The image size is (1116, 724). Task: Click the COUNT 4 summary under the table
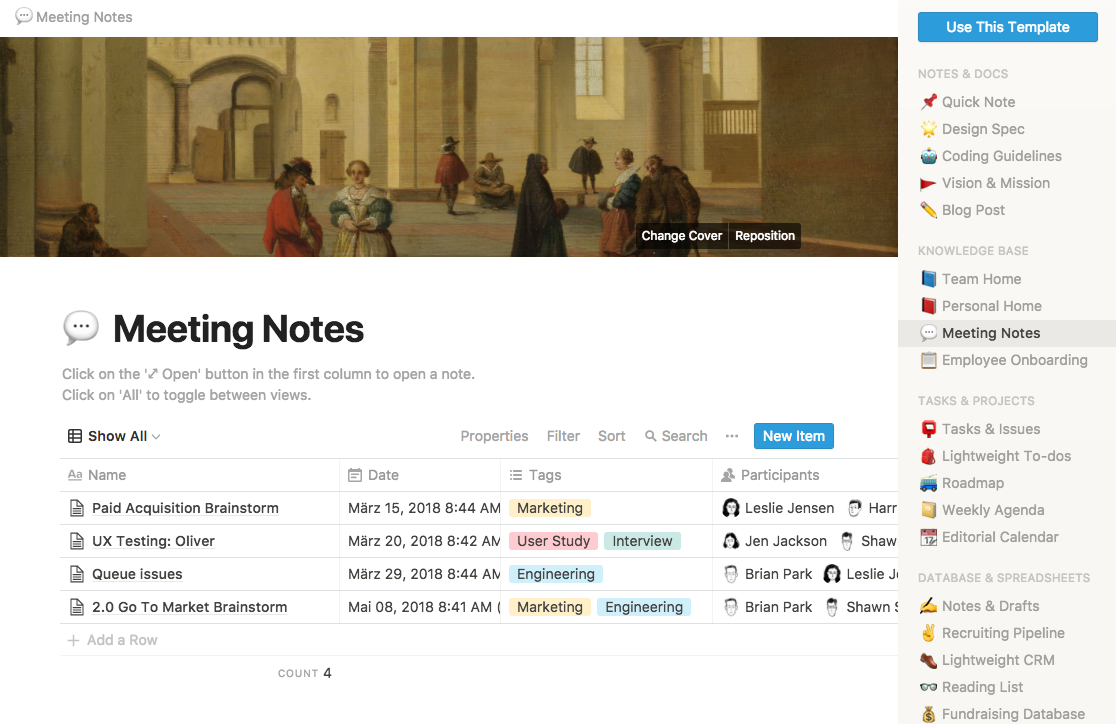click(305, 673)
